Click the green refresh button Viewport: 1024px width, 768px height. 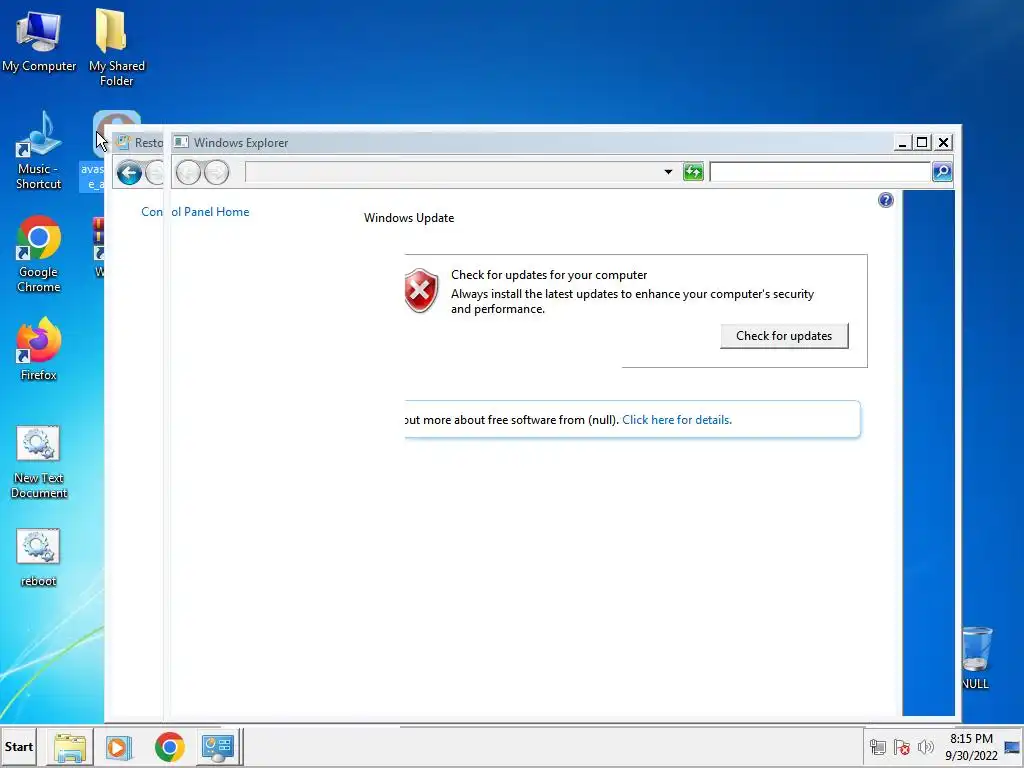[x=693, y=172]
